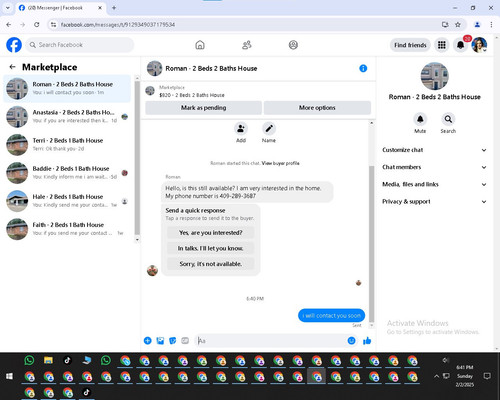The width and height of the screenshot is (500, 400).
Task: Click the browser address bar URL
Action: click(118, 25)
